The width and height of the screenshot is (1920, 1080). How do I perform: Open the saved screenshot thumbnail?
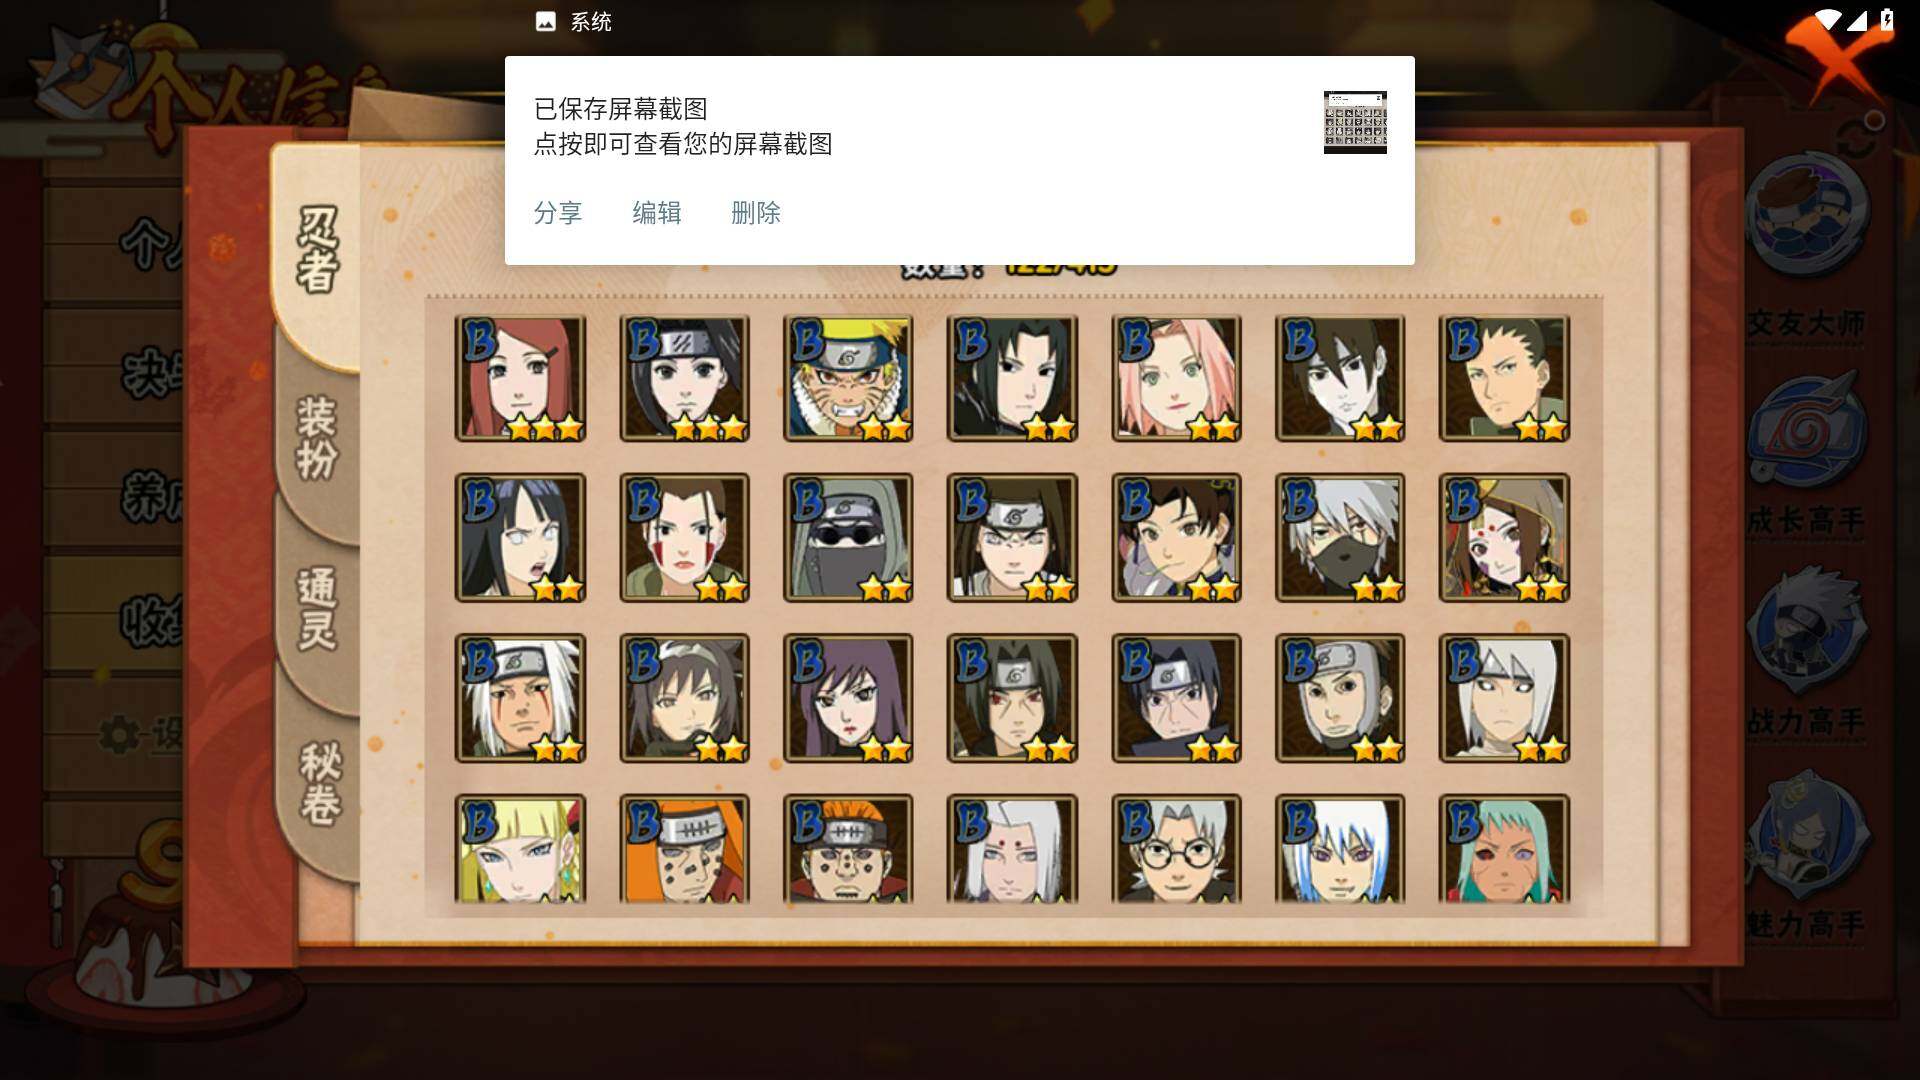(x=1355, y=122)
